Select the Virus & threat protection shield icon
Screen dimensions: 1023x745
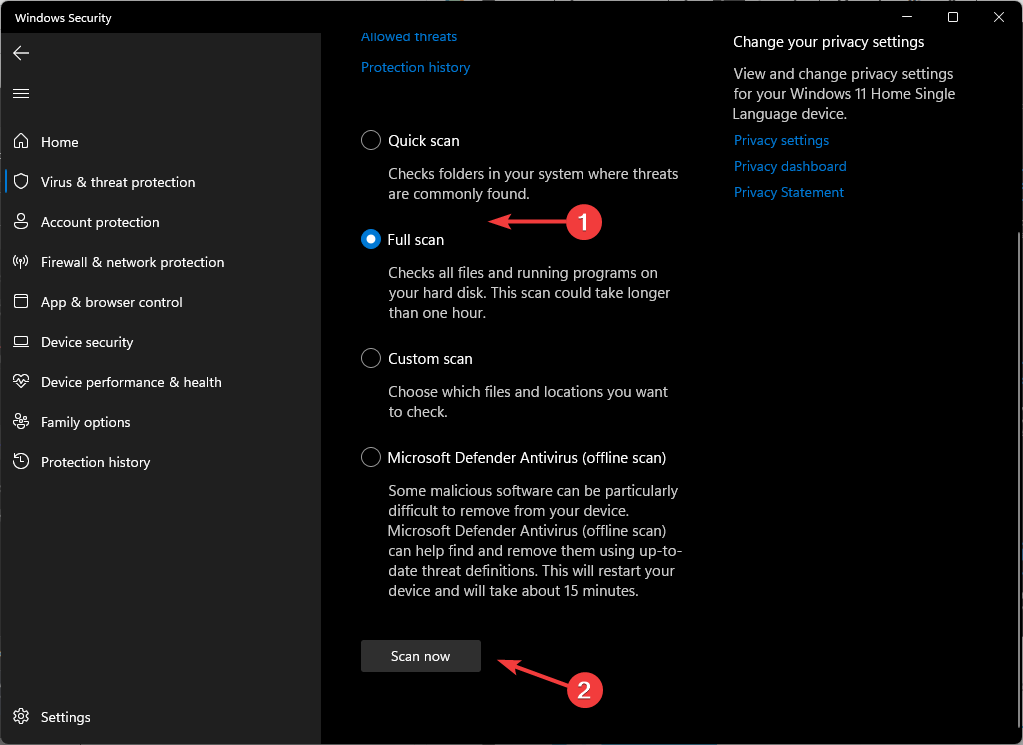[20, 182]
